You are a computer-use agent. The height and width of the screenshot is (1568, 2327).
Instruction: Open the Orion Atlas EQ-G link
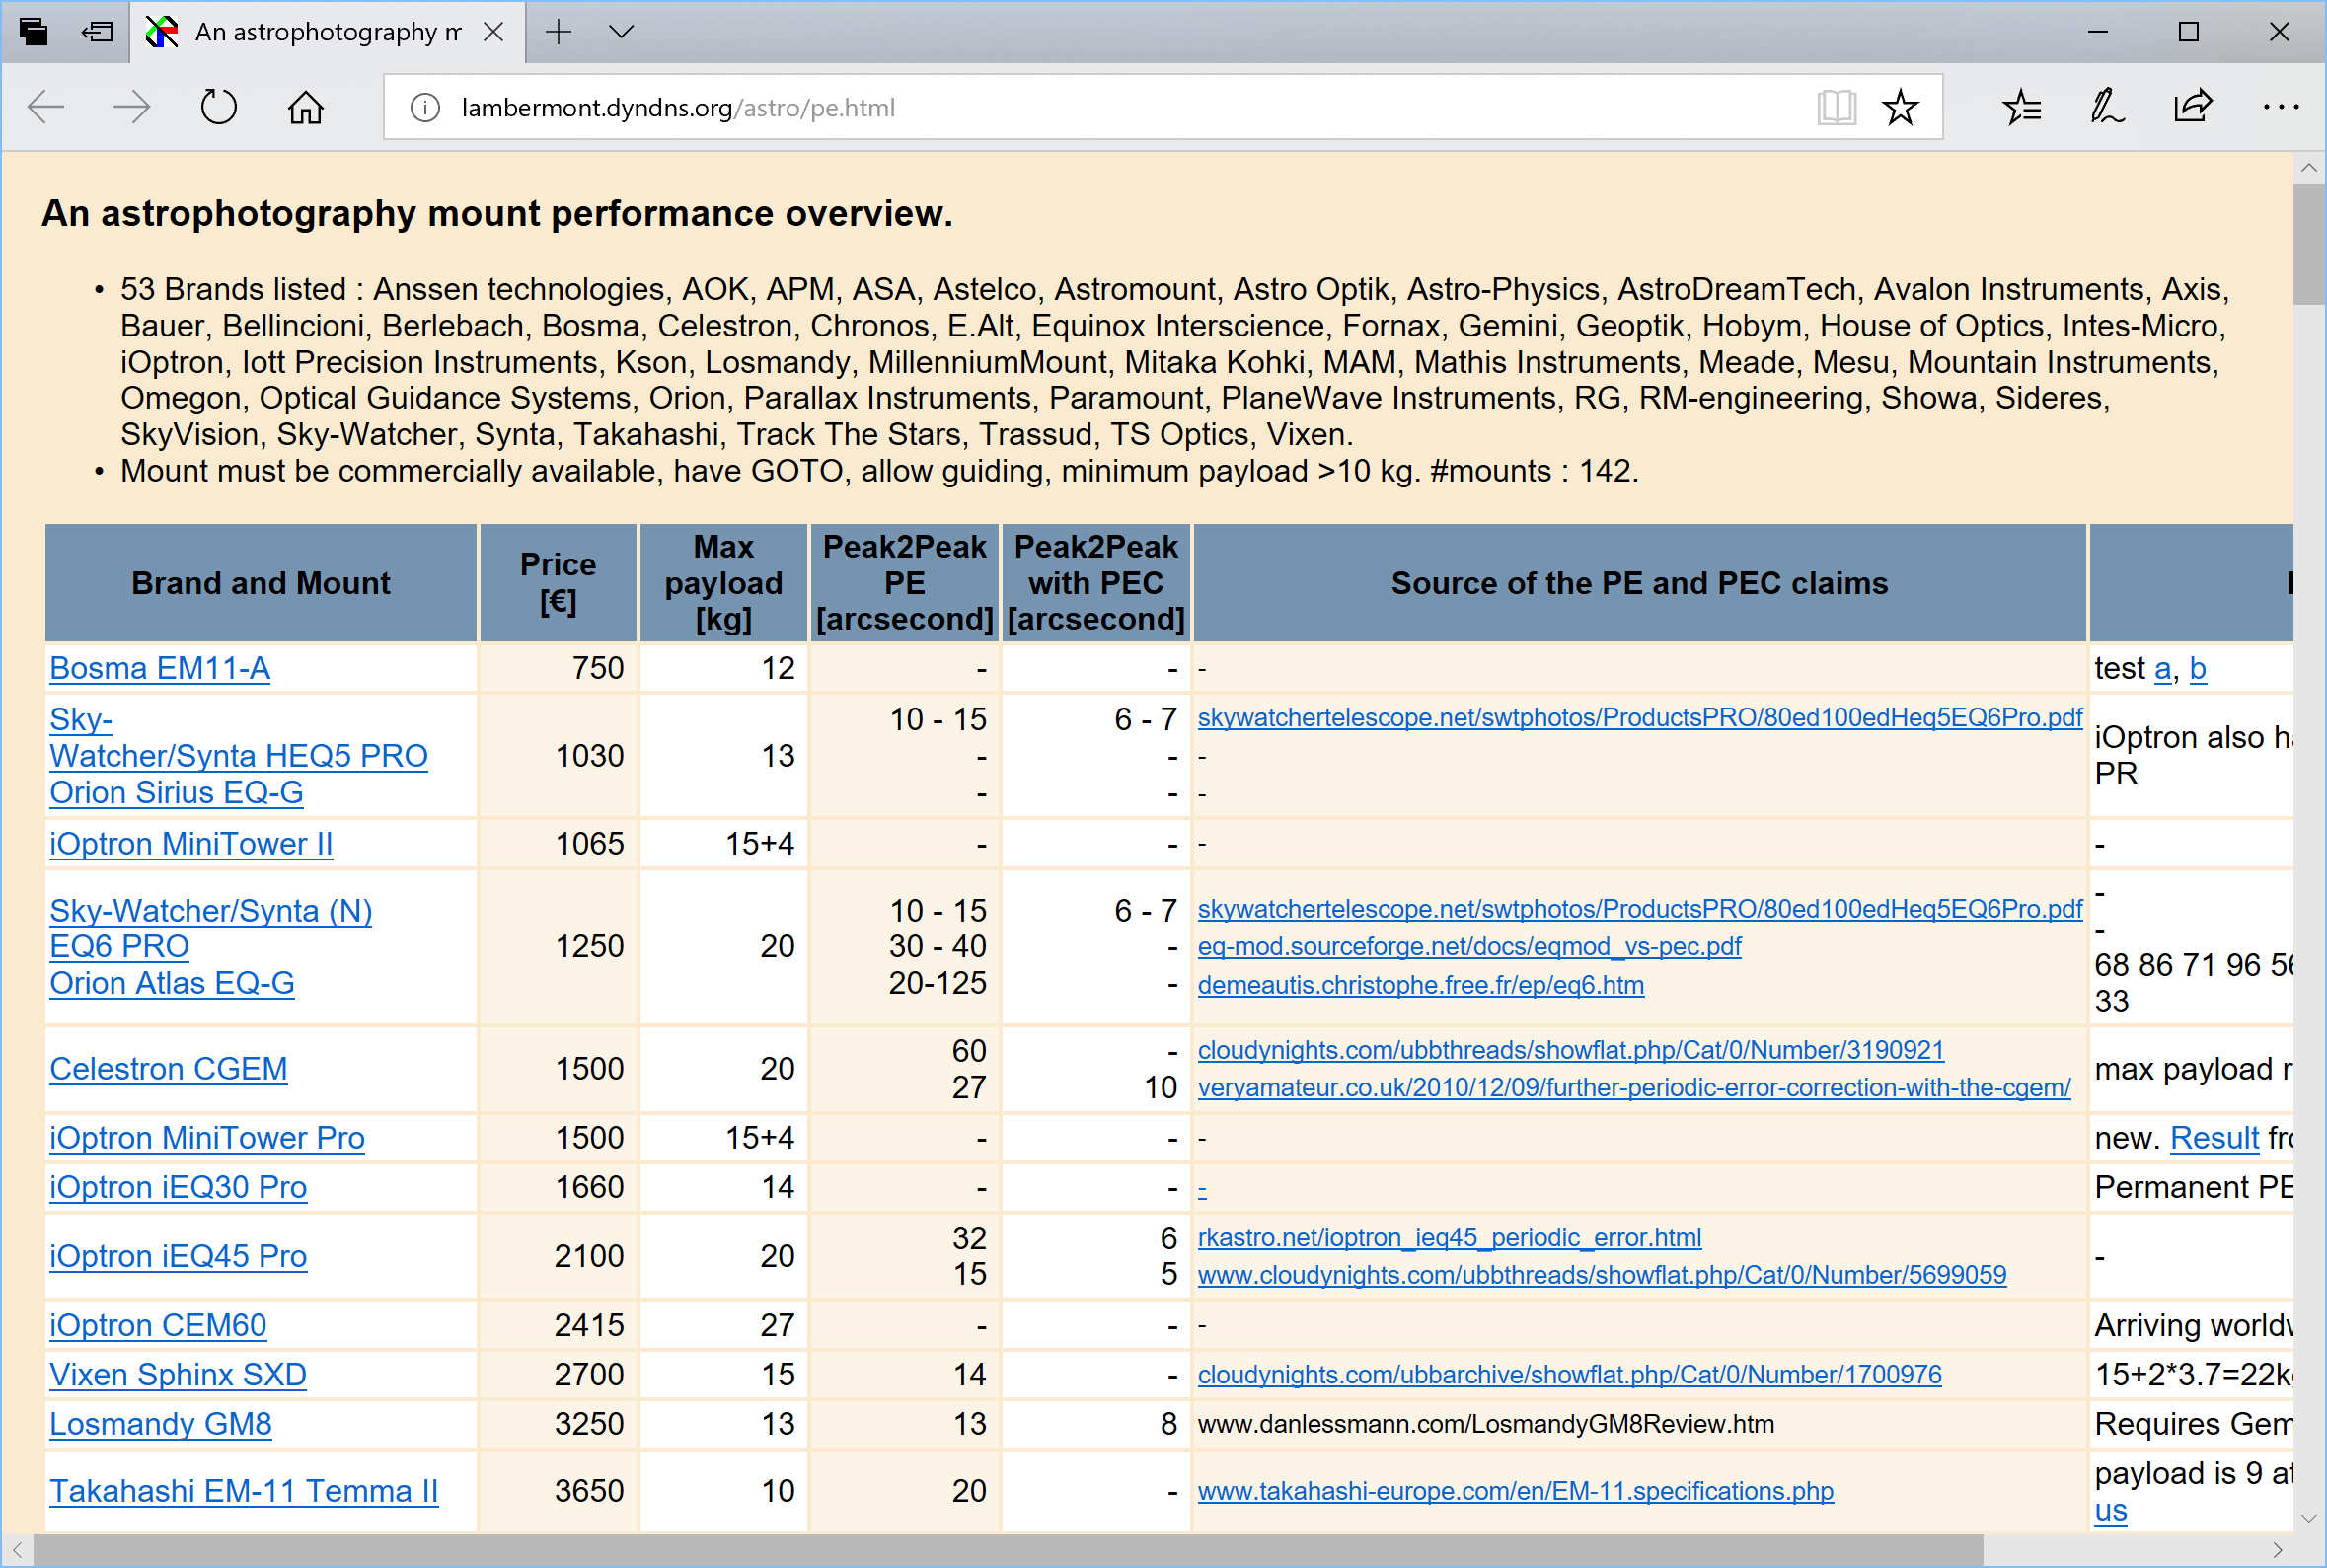click(172, 983)
